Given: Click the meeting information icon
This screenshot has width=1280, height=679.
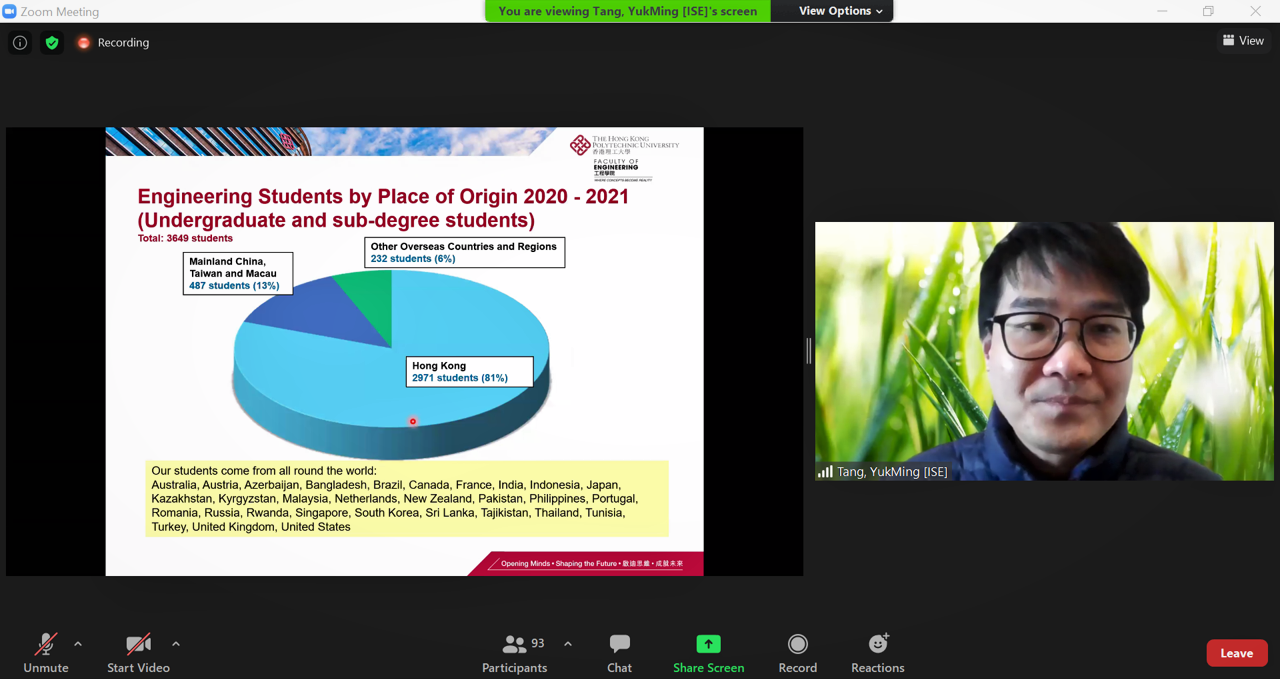Looking at the screenshot, I should [x=20, y=43].
